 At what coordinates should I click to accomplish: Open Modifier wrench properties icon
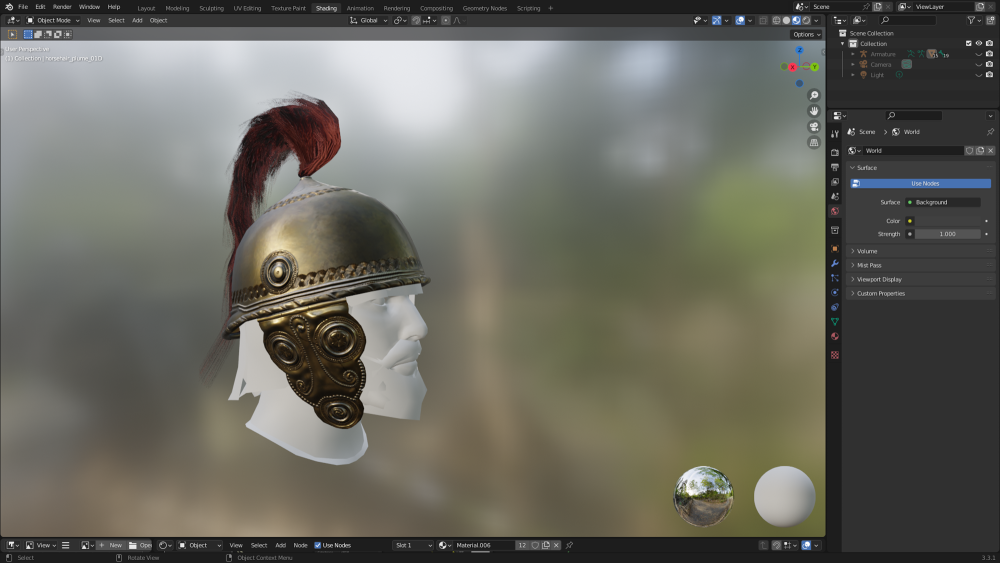click(x=835, y=263)
